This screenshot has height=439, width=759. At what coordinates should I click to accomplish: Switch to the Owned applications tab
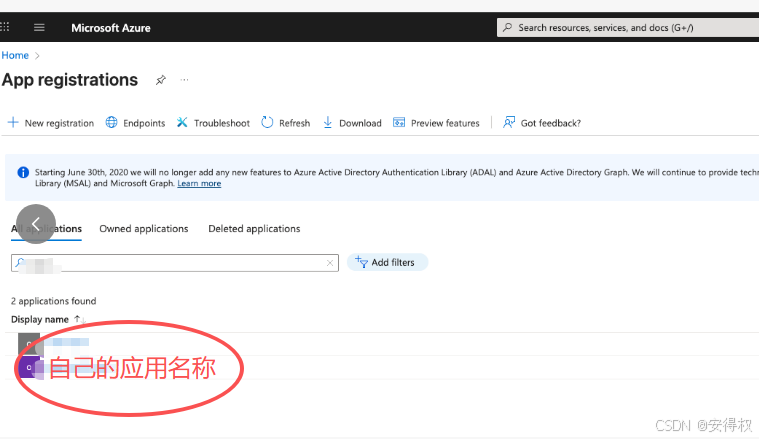pyautogui.click(x=144, y=228)
